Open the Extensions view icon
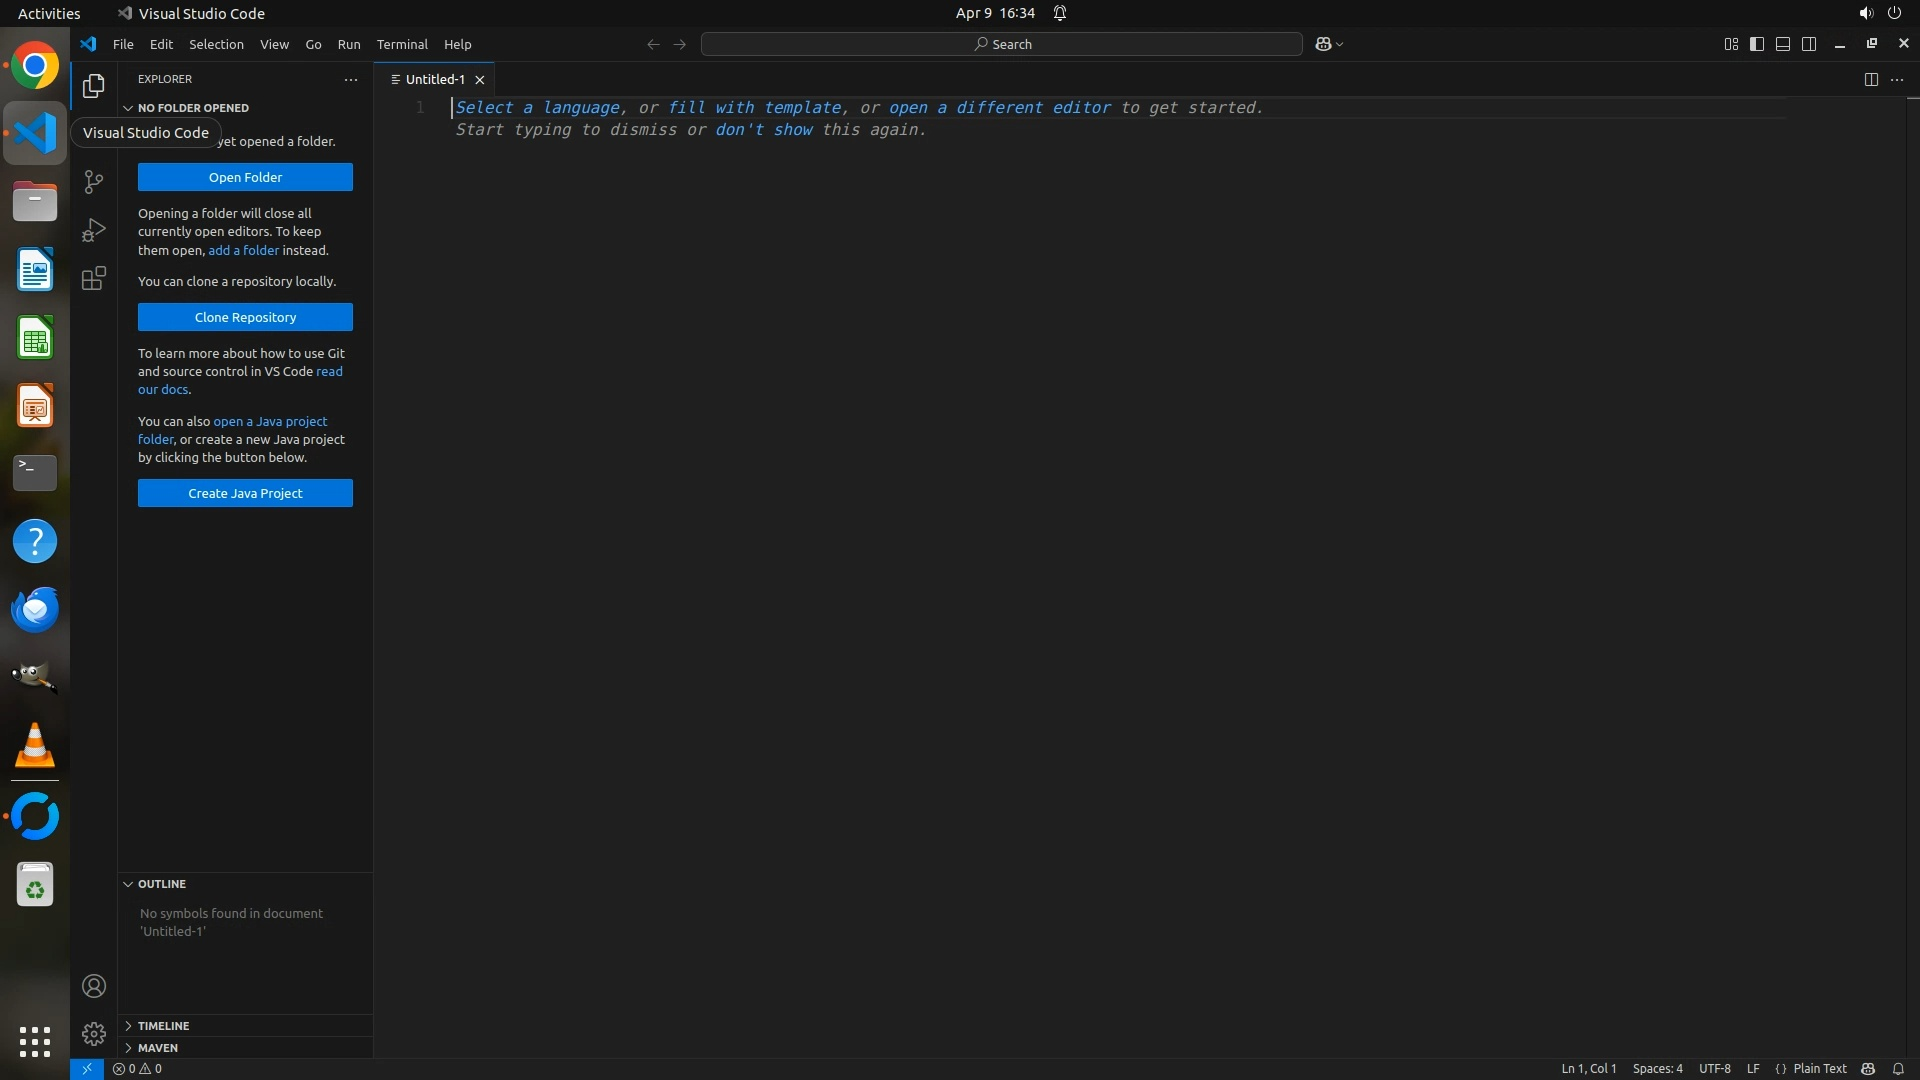This screenshot has height=1080, width=1920. [93, 278]
